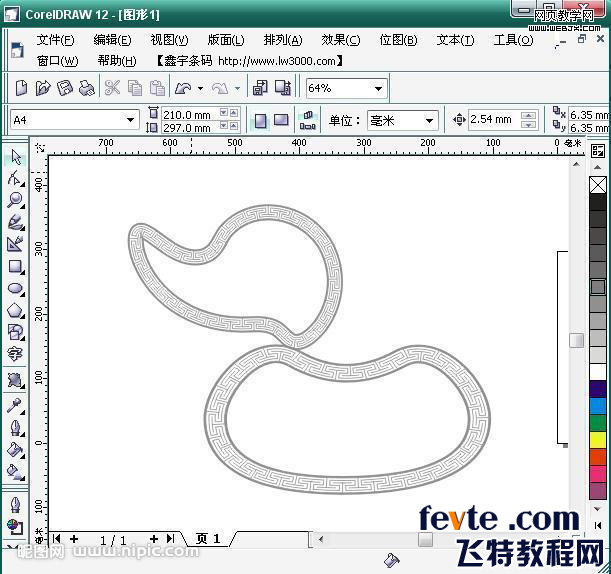This screenshot has width=611, height=574.
Task: Click the Open file icon
Action: (x=43, y=88)
